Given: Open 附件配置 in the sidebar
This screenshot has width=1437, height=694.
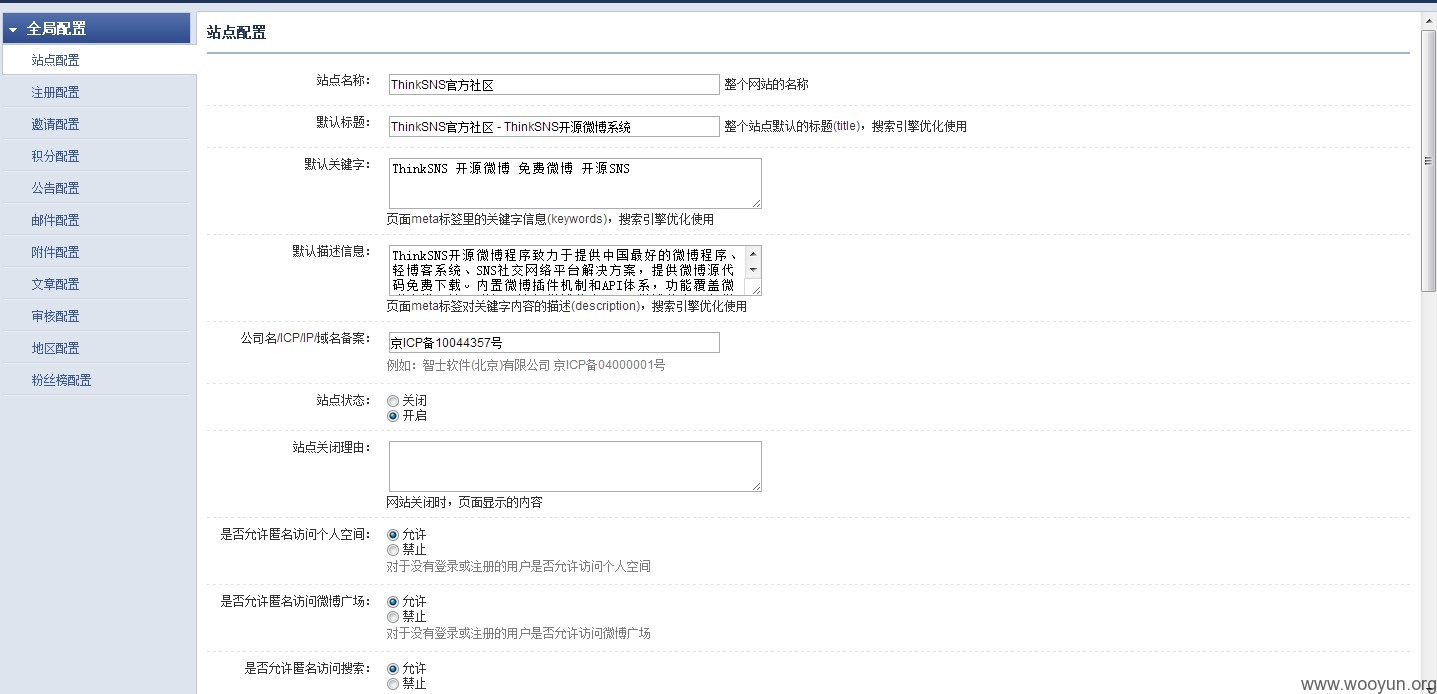Looking at the screenshot, I should 55,252.
